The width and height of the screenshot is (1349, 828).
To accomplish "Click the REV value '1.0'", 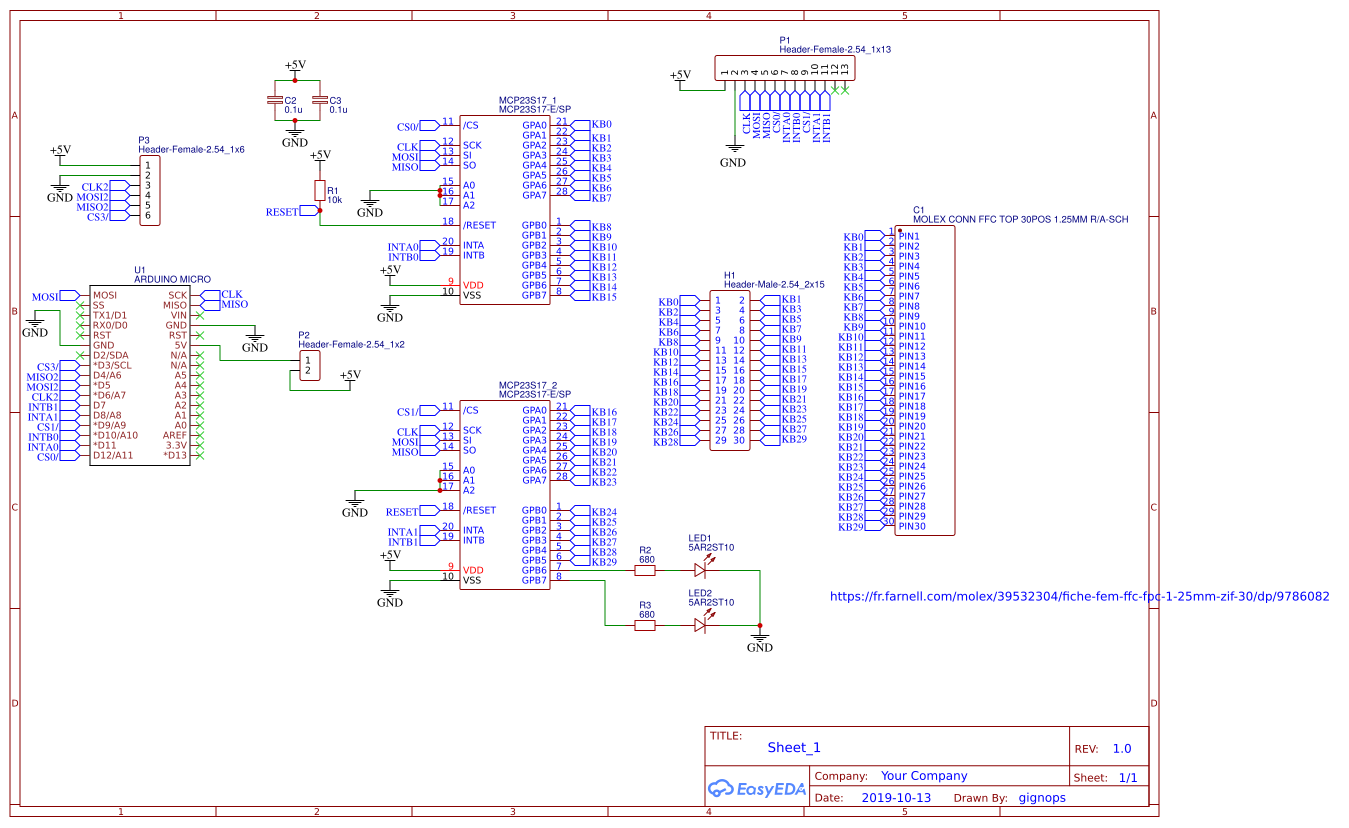I will point(1122,748).
